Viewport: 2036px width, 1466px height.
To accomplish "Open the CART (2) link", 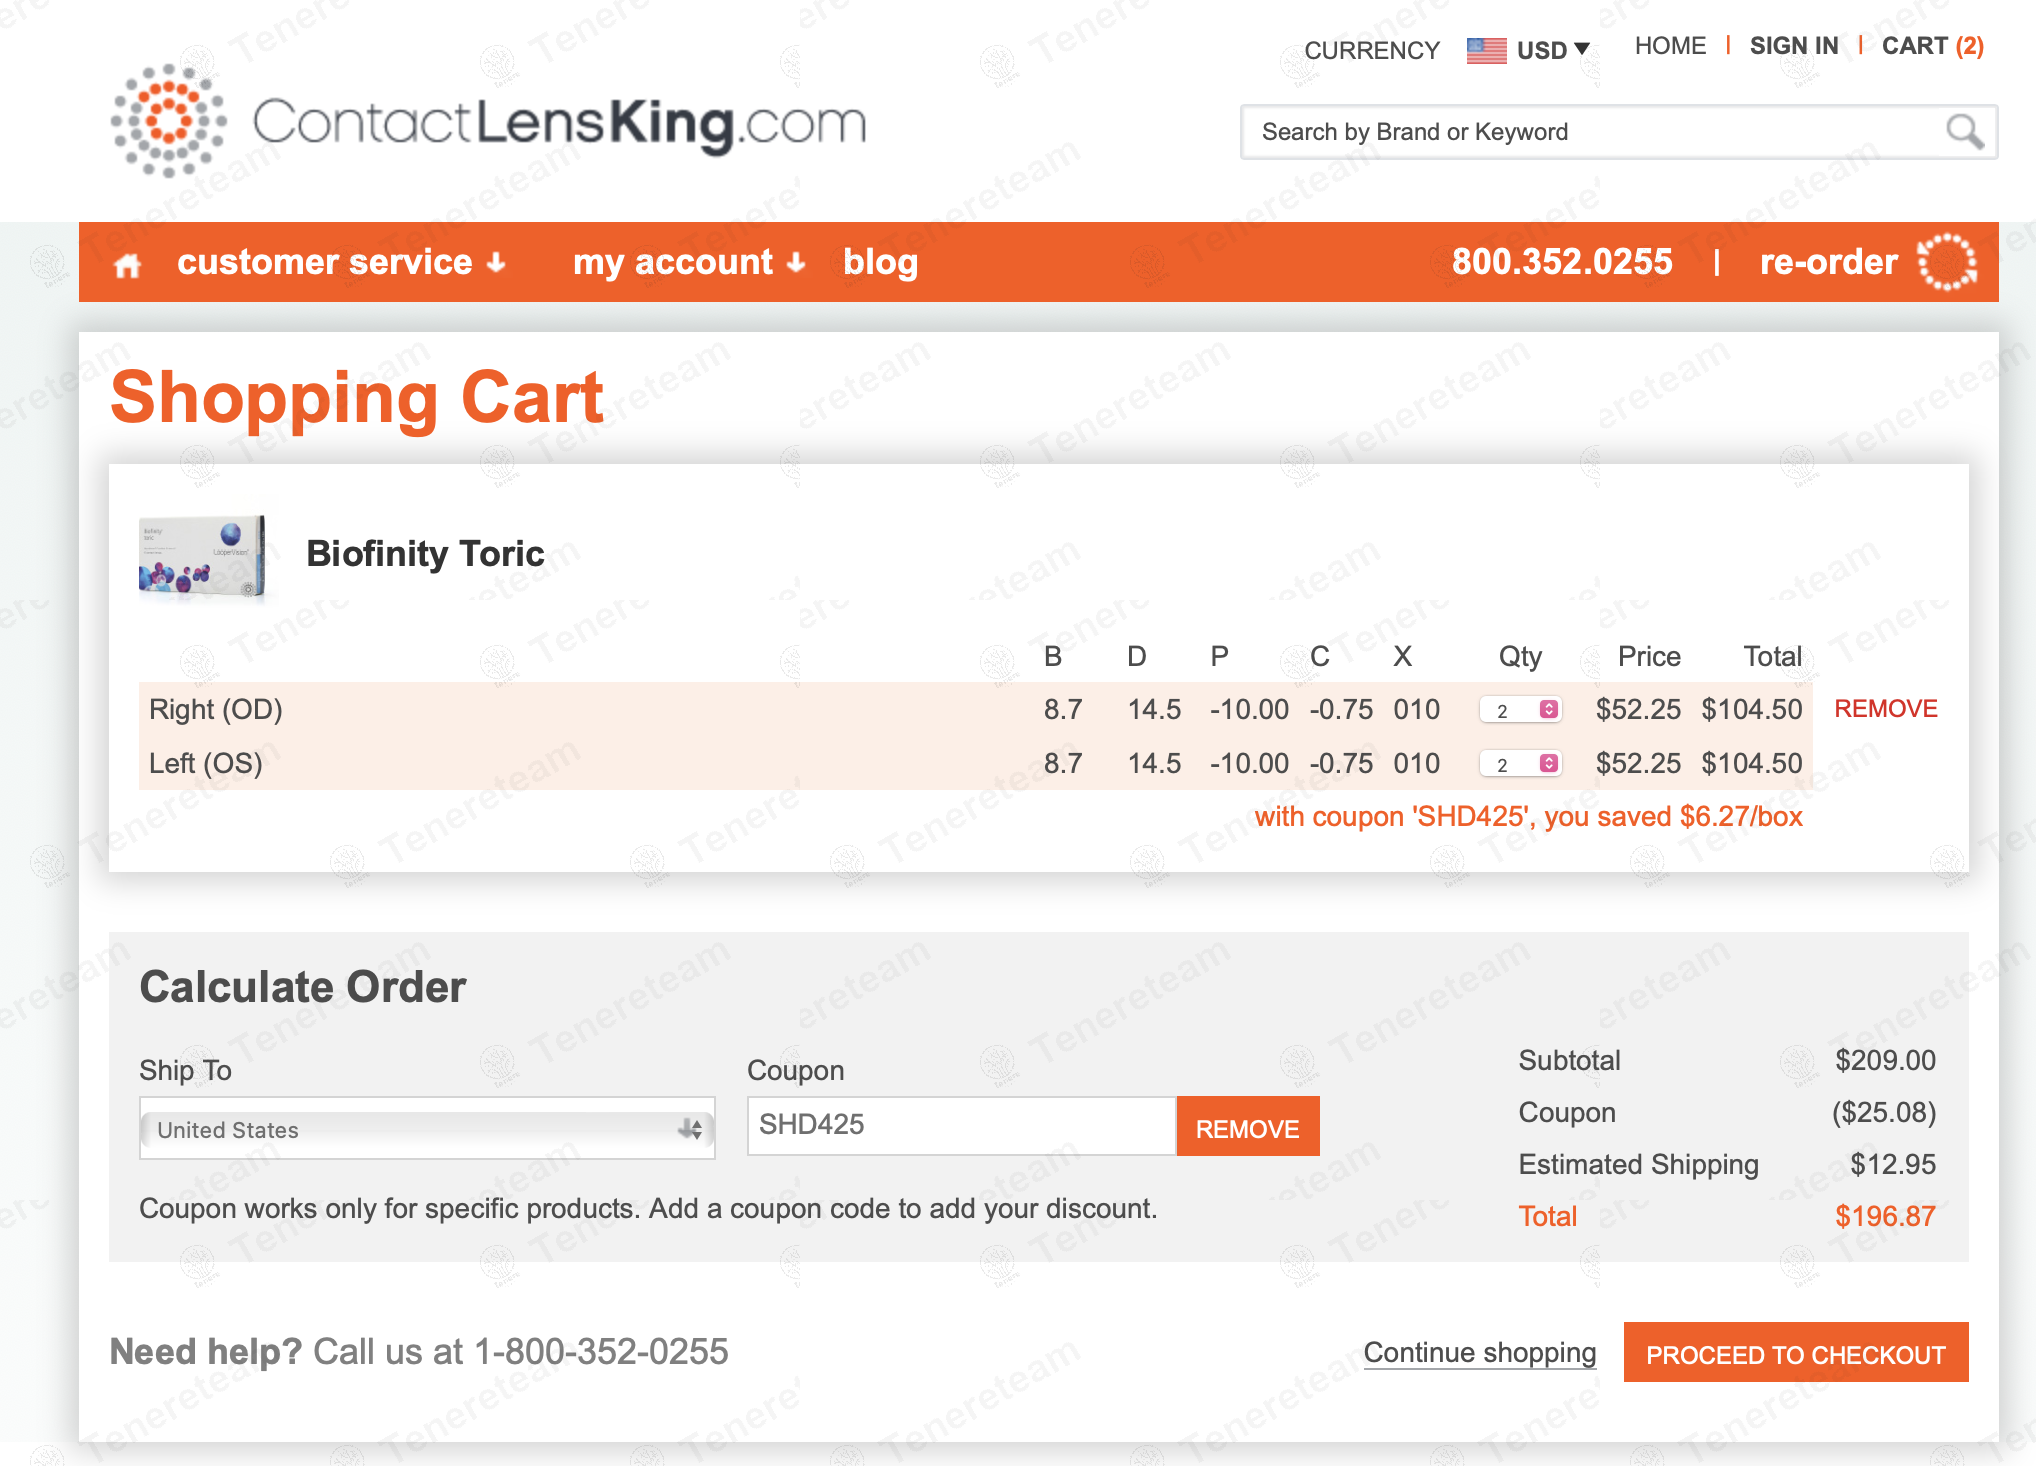I will [x=1932, y=46].
